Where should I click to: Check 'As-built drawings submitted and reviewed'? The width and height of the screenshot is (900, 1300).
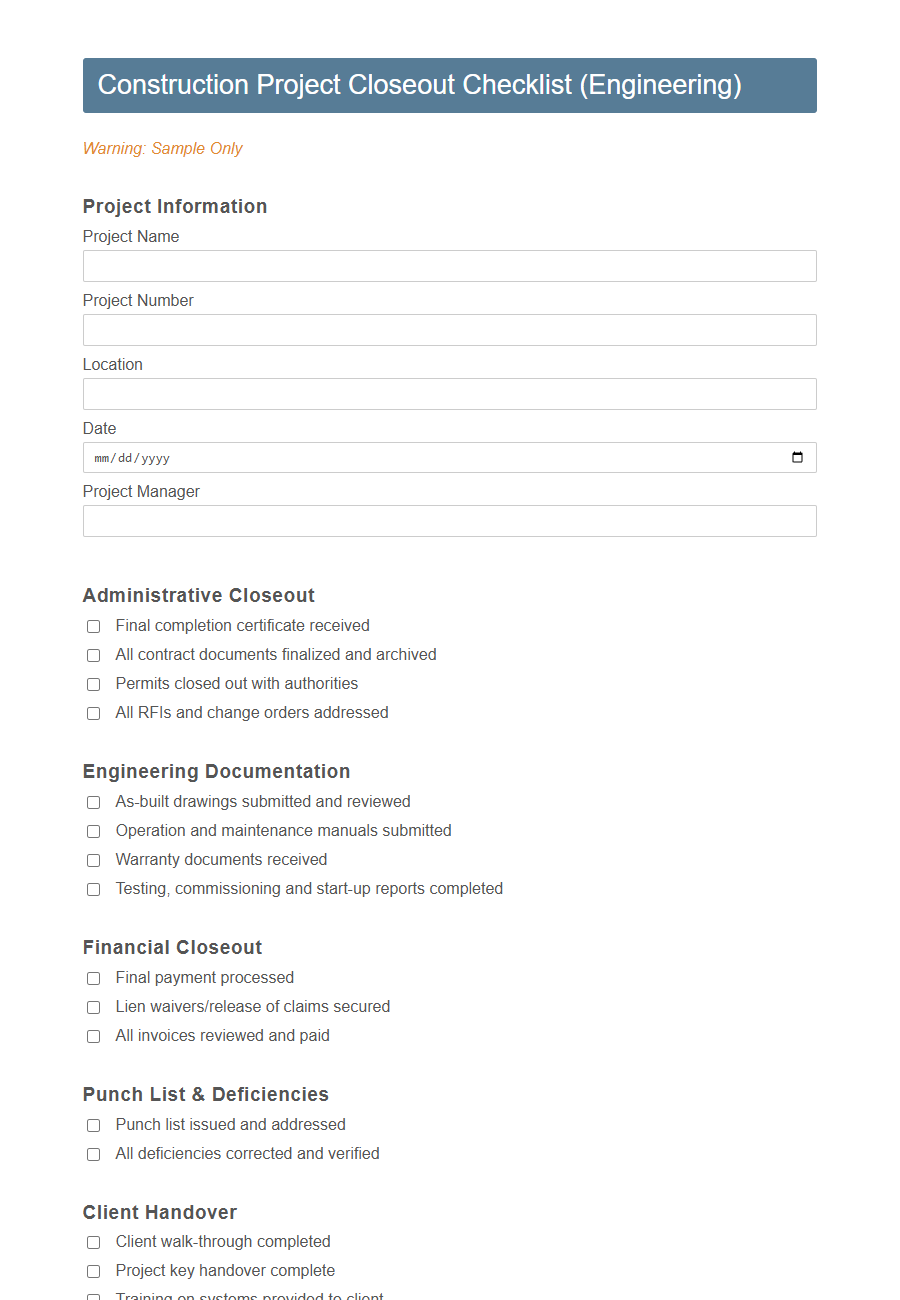coord(93,802)
